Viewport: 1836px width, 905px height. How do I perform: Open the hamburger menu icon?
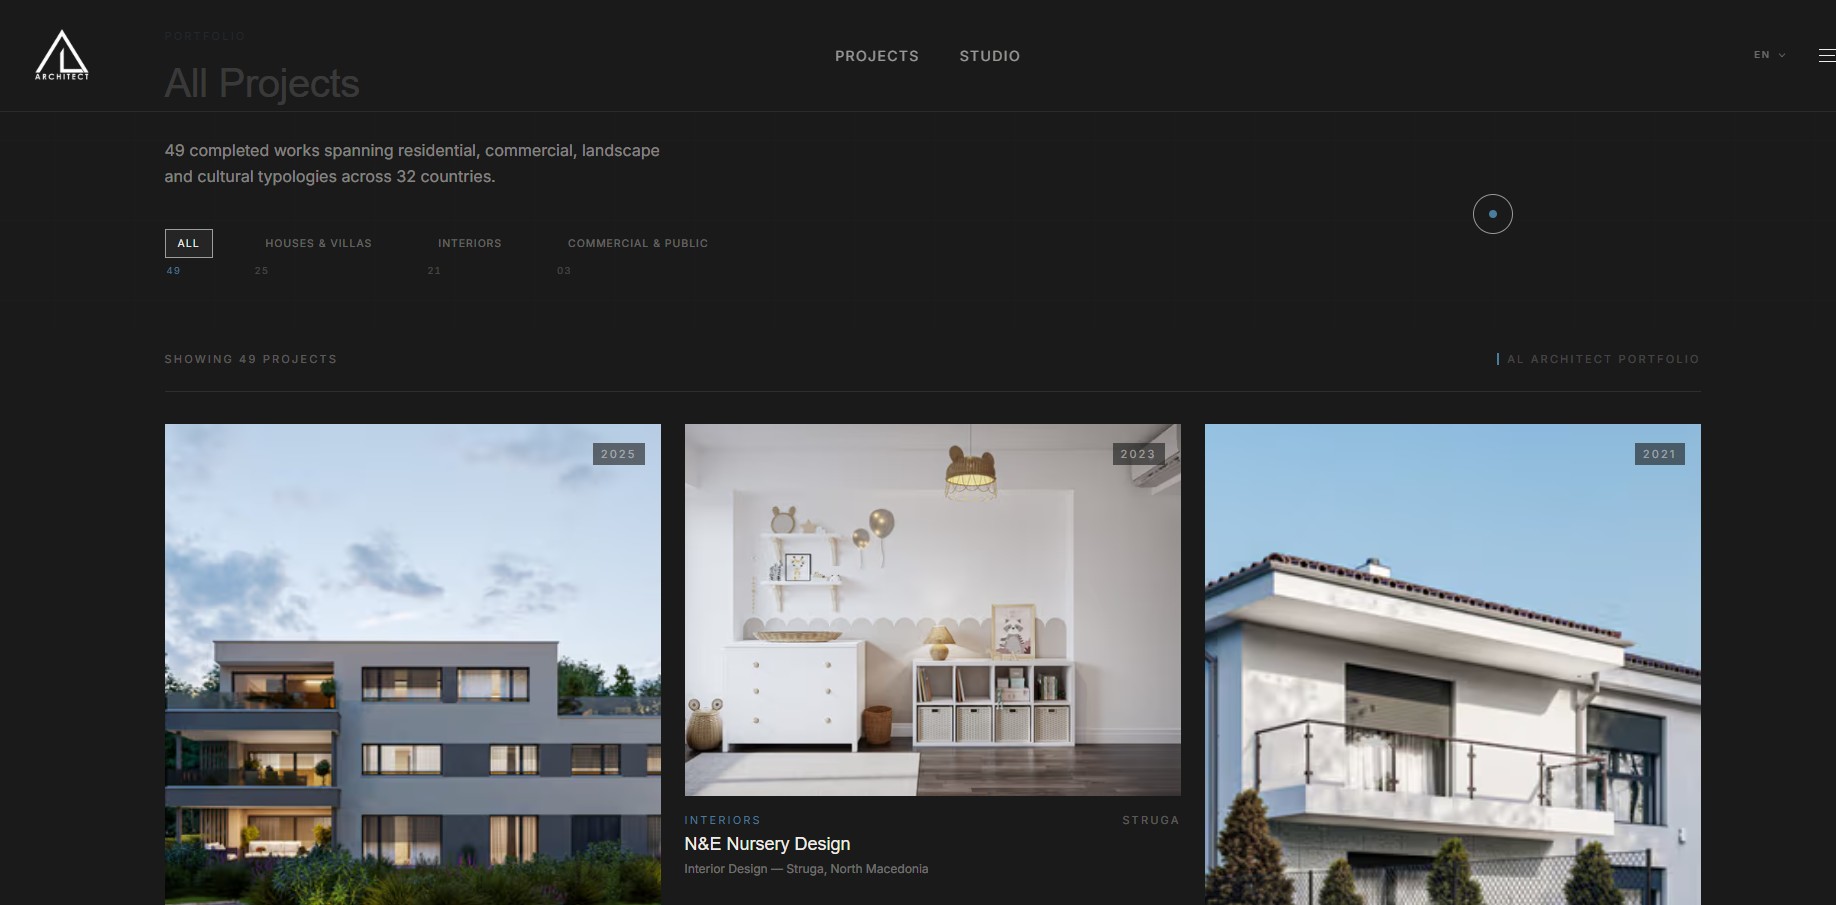point(1827,56)
